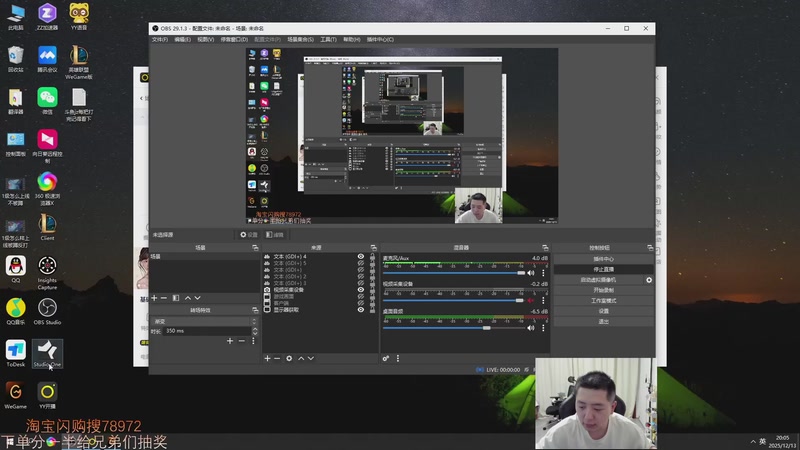
Task: Add a new source with the plus icon
Action: point(267,359)
